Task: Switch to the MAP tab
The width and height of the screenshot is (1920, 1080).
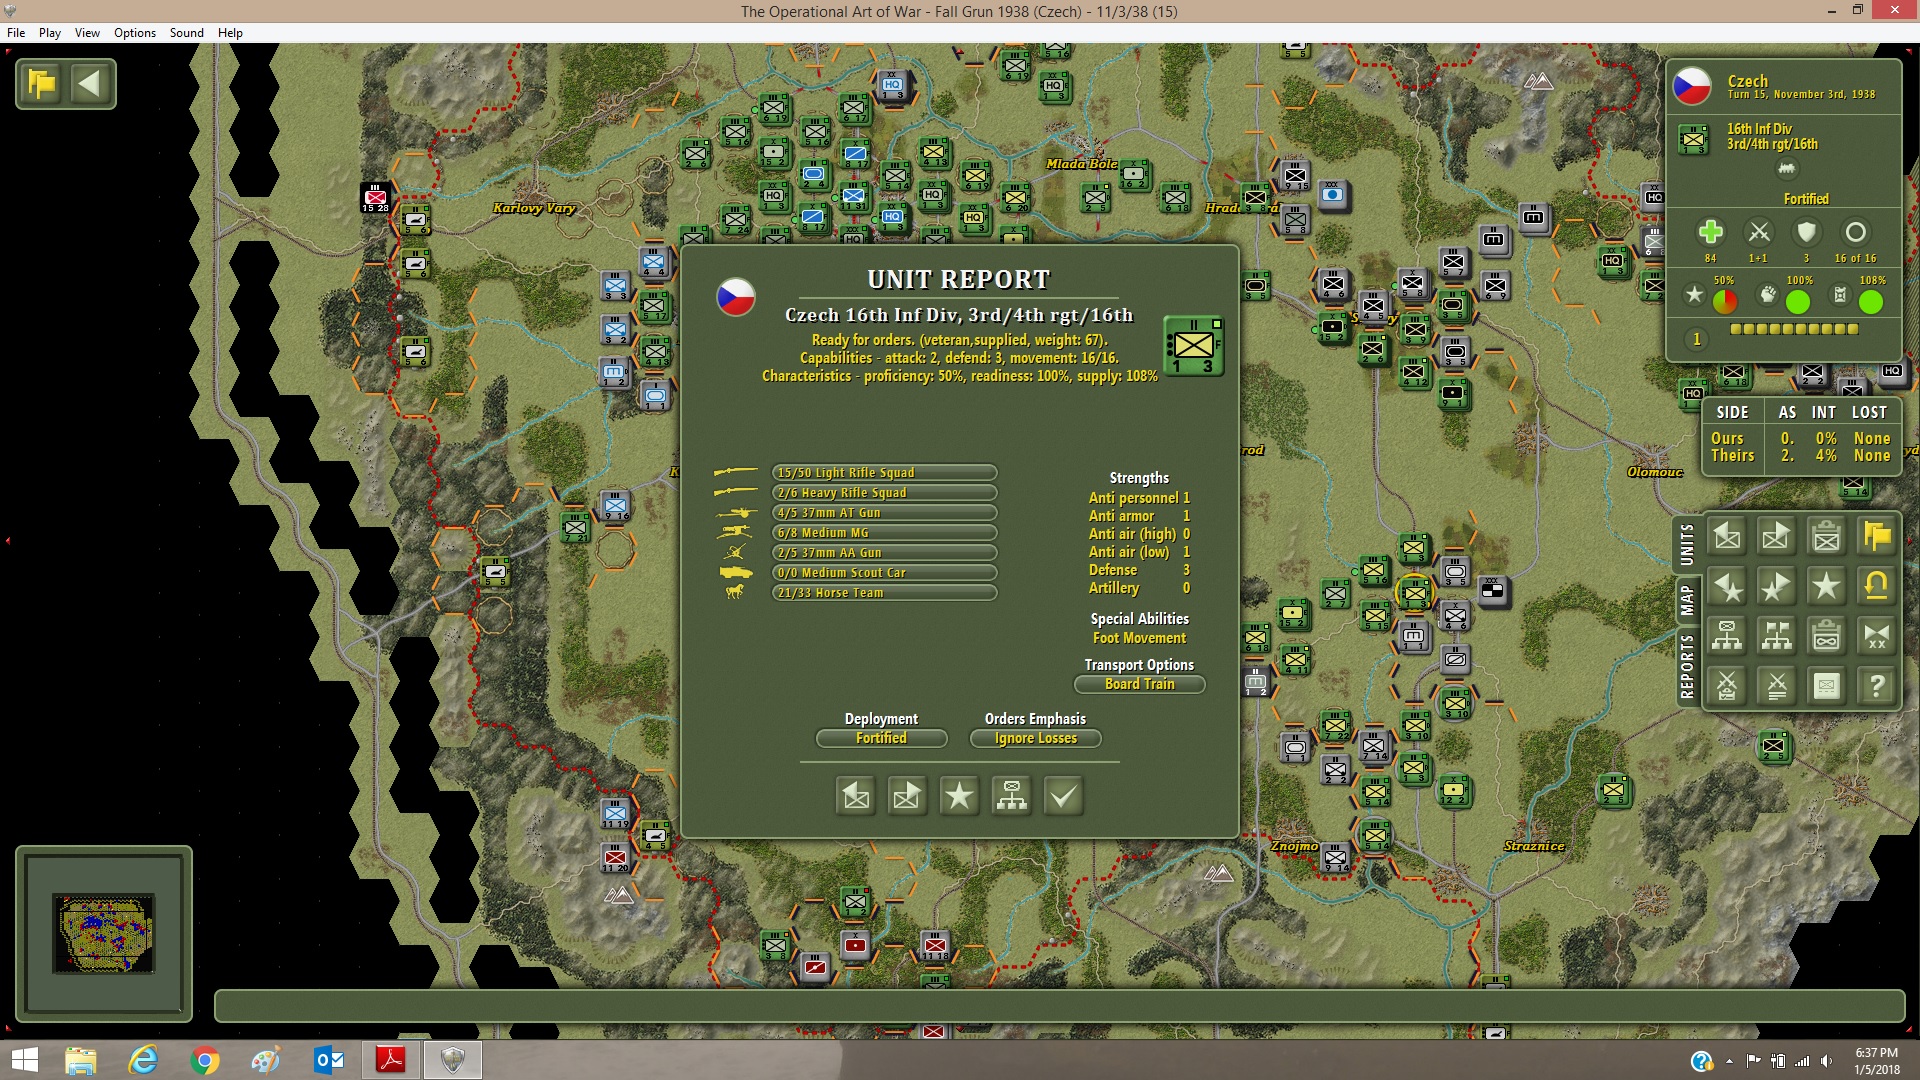Action: 1687,601
